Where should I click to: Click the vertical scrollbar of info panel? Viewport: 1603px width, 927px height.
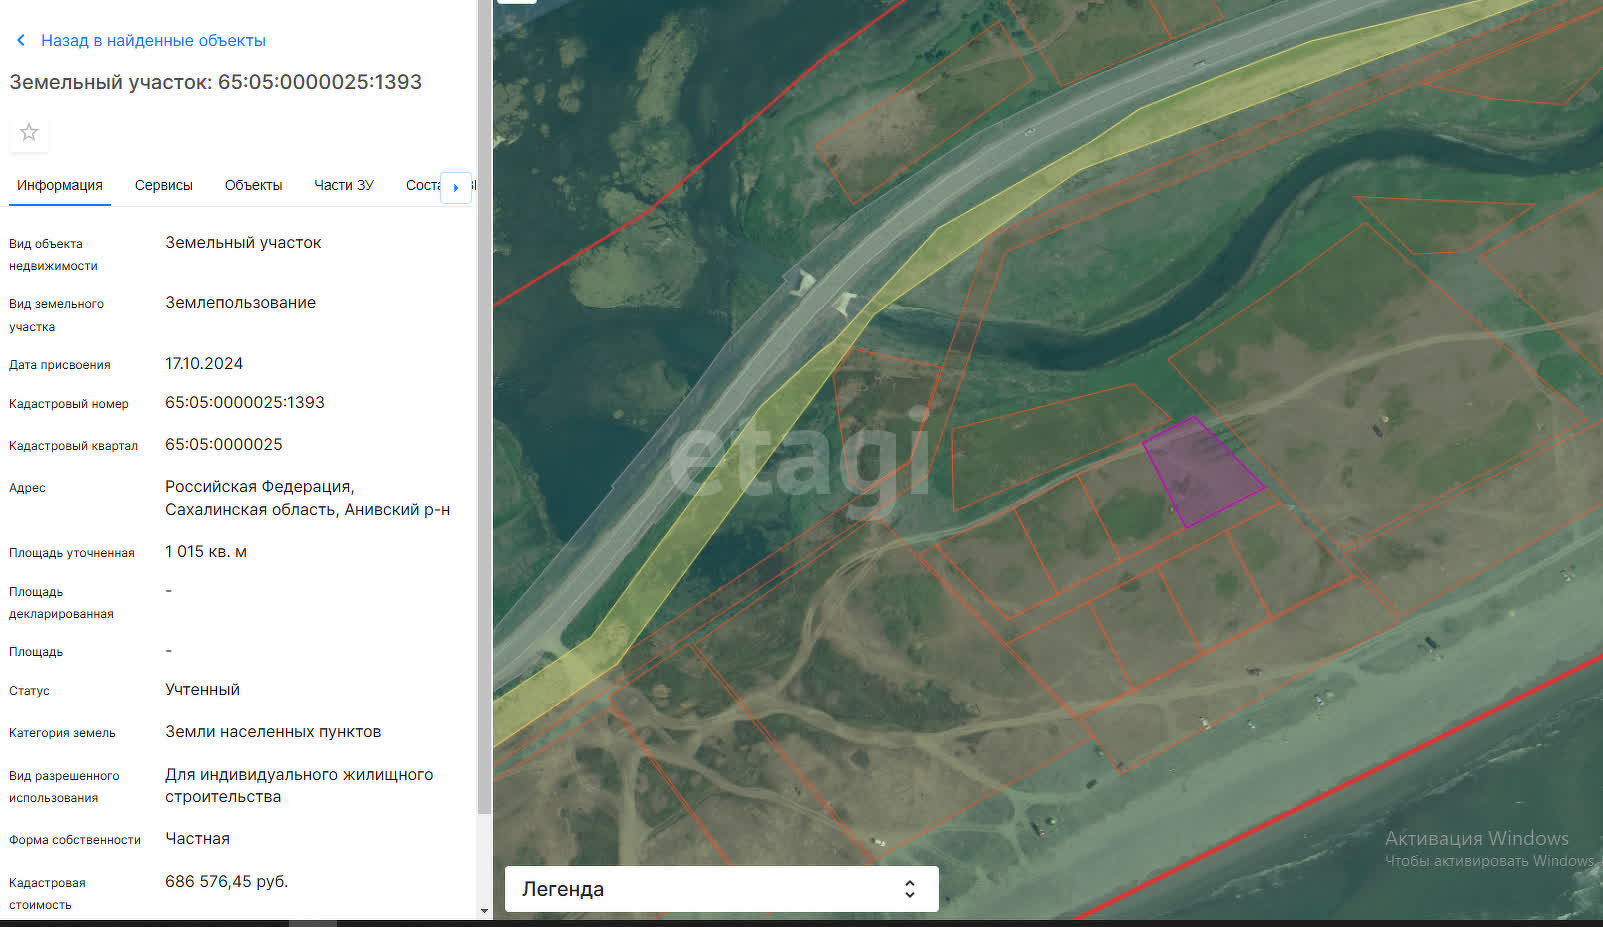(x=485, y=400)
